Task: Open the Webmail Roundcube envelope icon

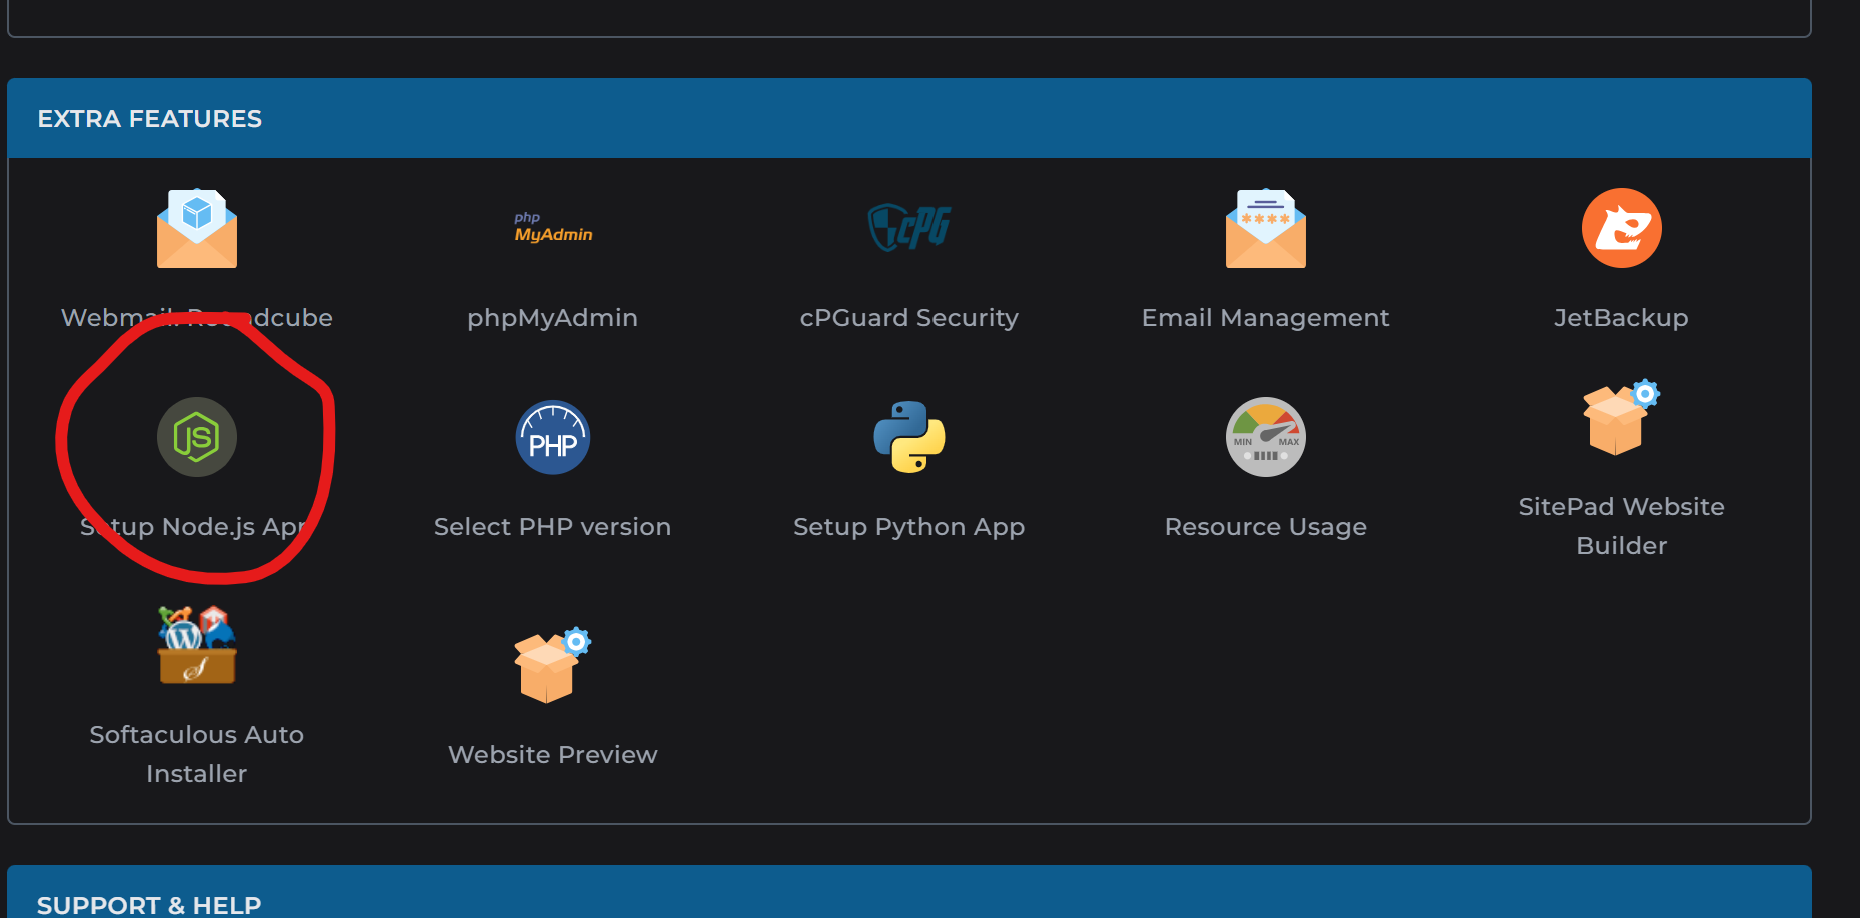Action: pos(197,229)
